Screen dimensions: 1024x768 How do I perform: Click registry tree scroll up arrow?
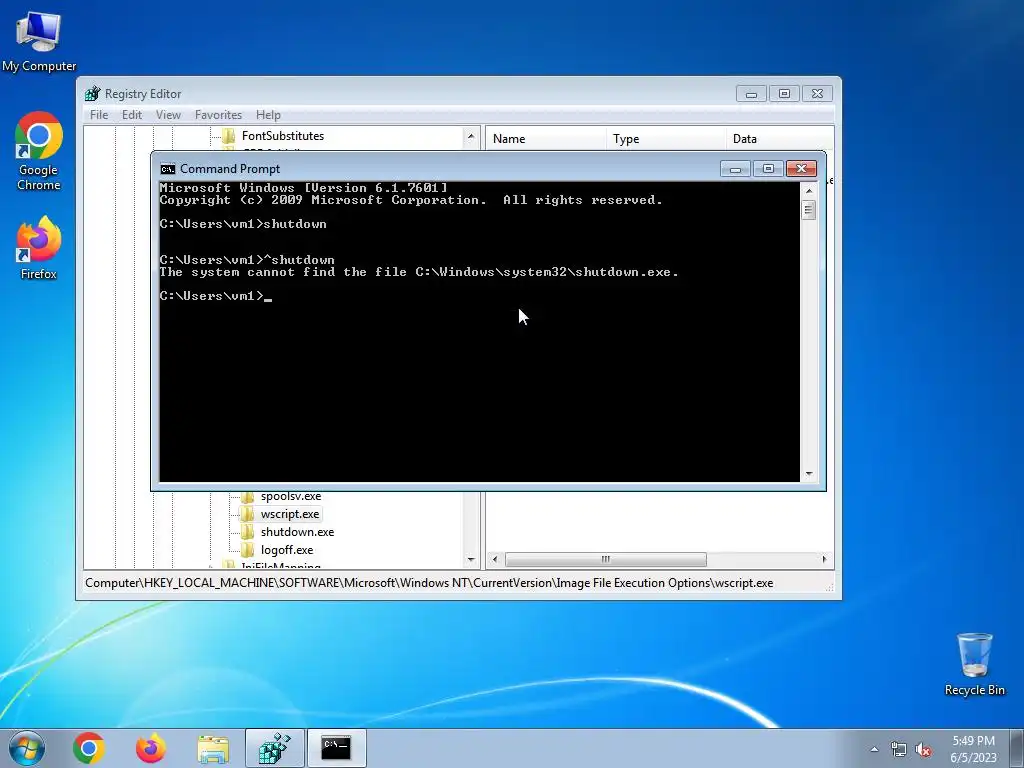click(471, 136)
